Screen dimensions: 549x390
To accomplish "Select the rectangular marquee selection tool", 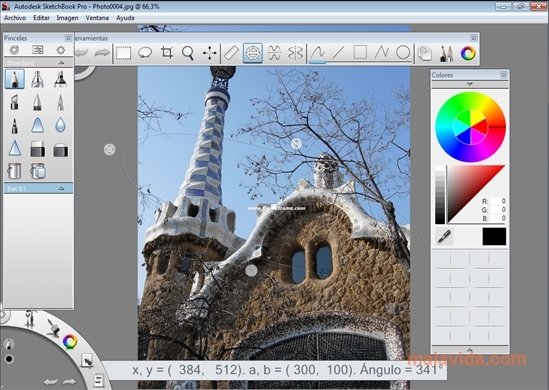I will 123,53.
